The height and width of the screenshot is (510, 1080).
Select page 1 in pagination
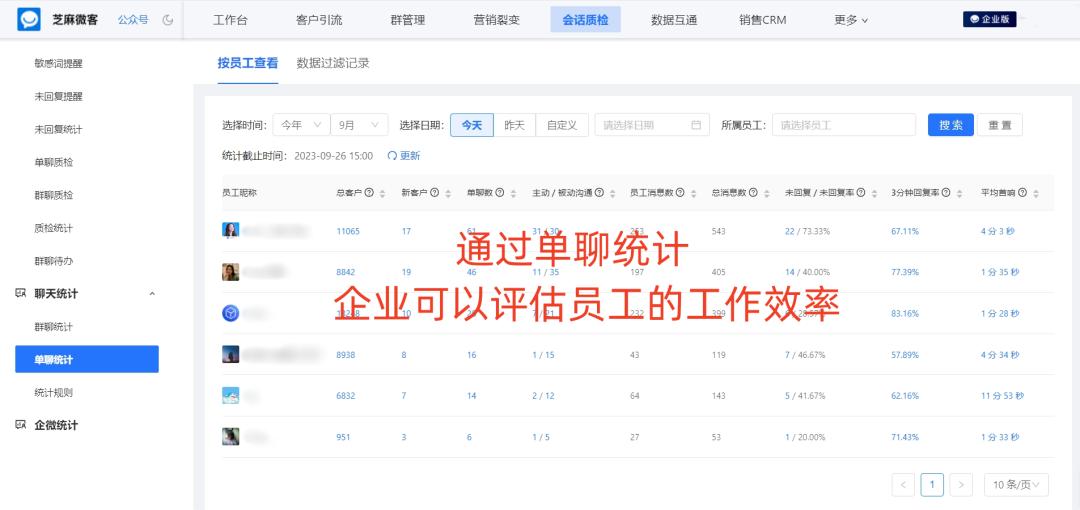[x=932, y=484]
